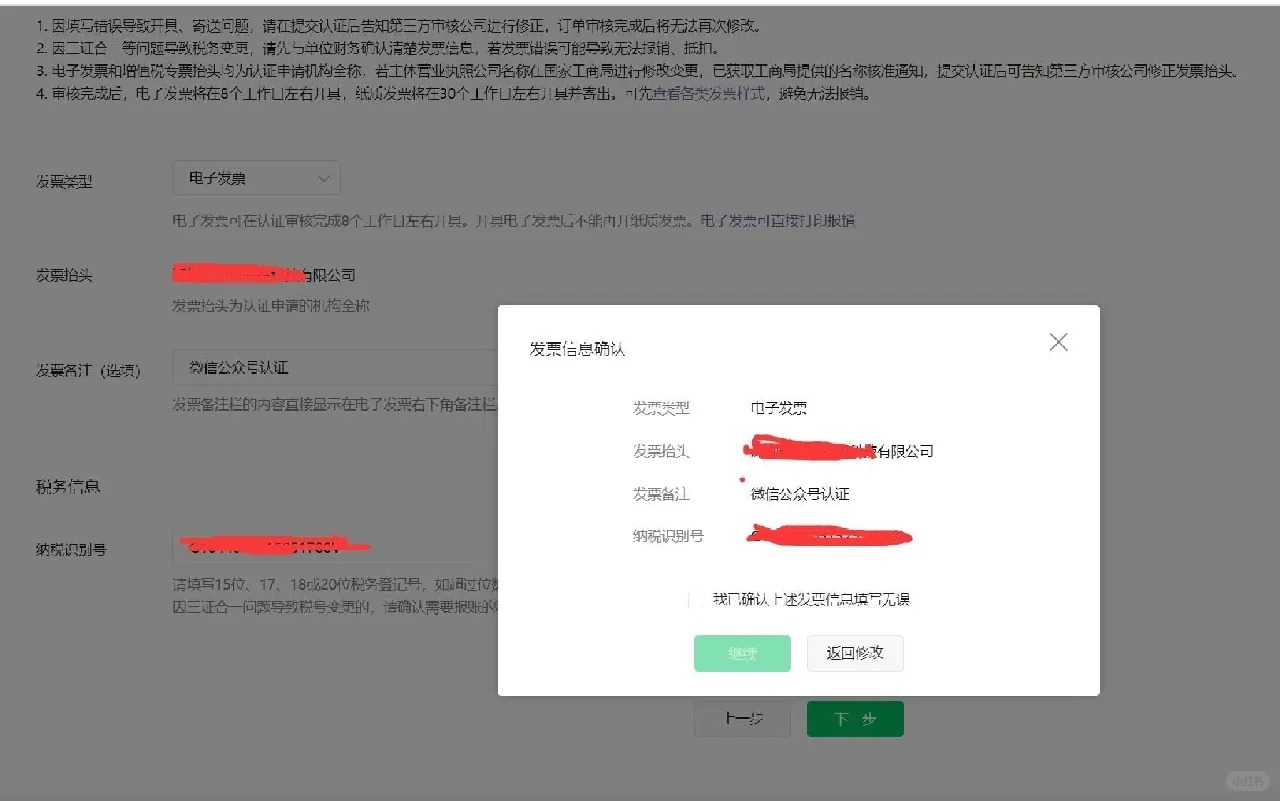Click the redacted 纳税识别号 value in dialog
This screenshot has height=801, width=1280.
click(830, 537)
